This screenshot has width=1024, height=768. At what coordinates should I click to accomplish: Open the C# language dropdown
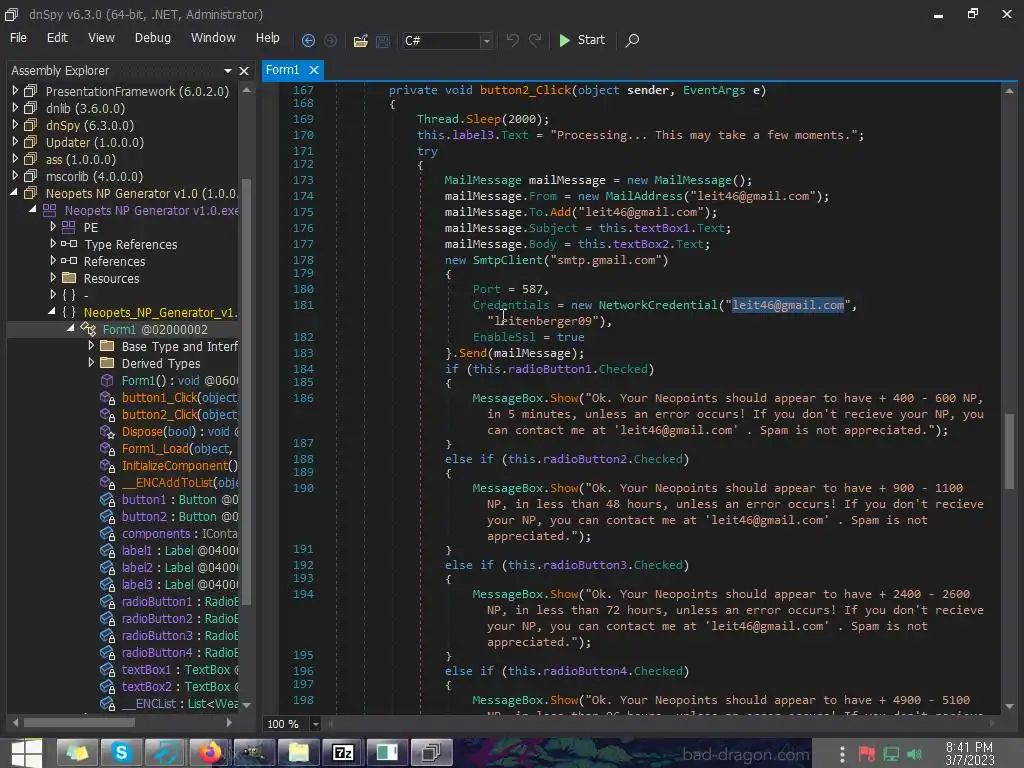(486, 40)
